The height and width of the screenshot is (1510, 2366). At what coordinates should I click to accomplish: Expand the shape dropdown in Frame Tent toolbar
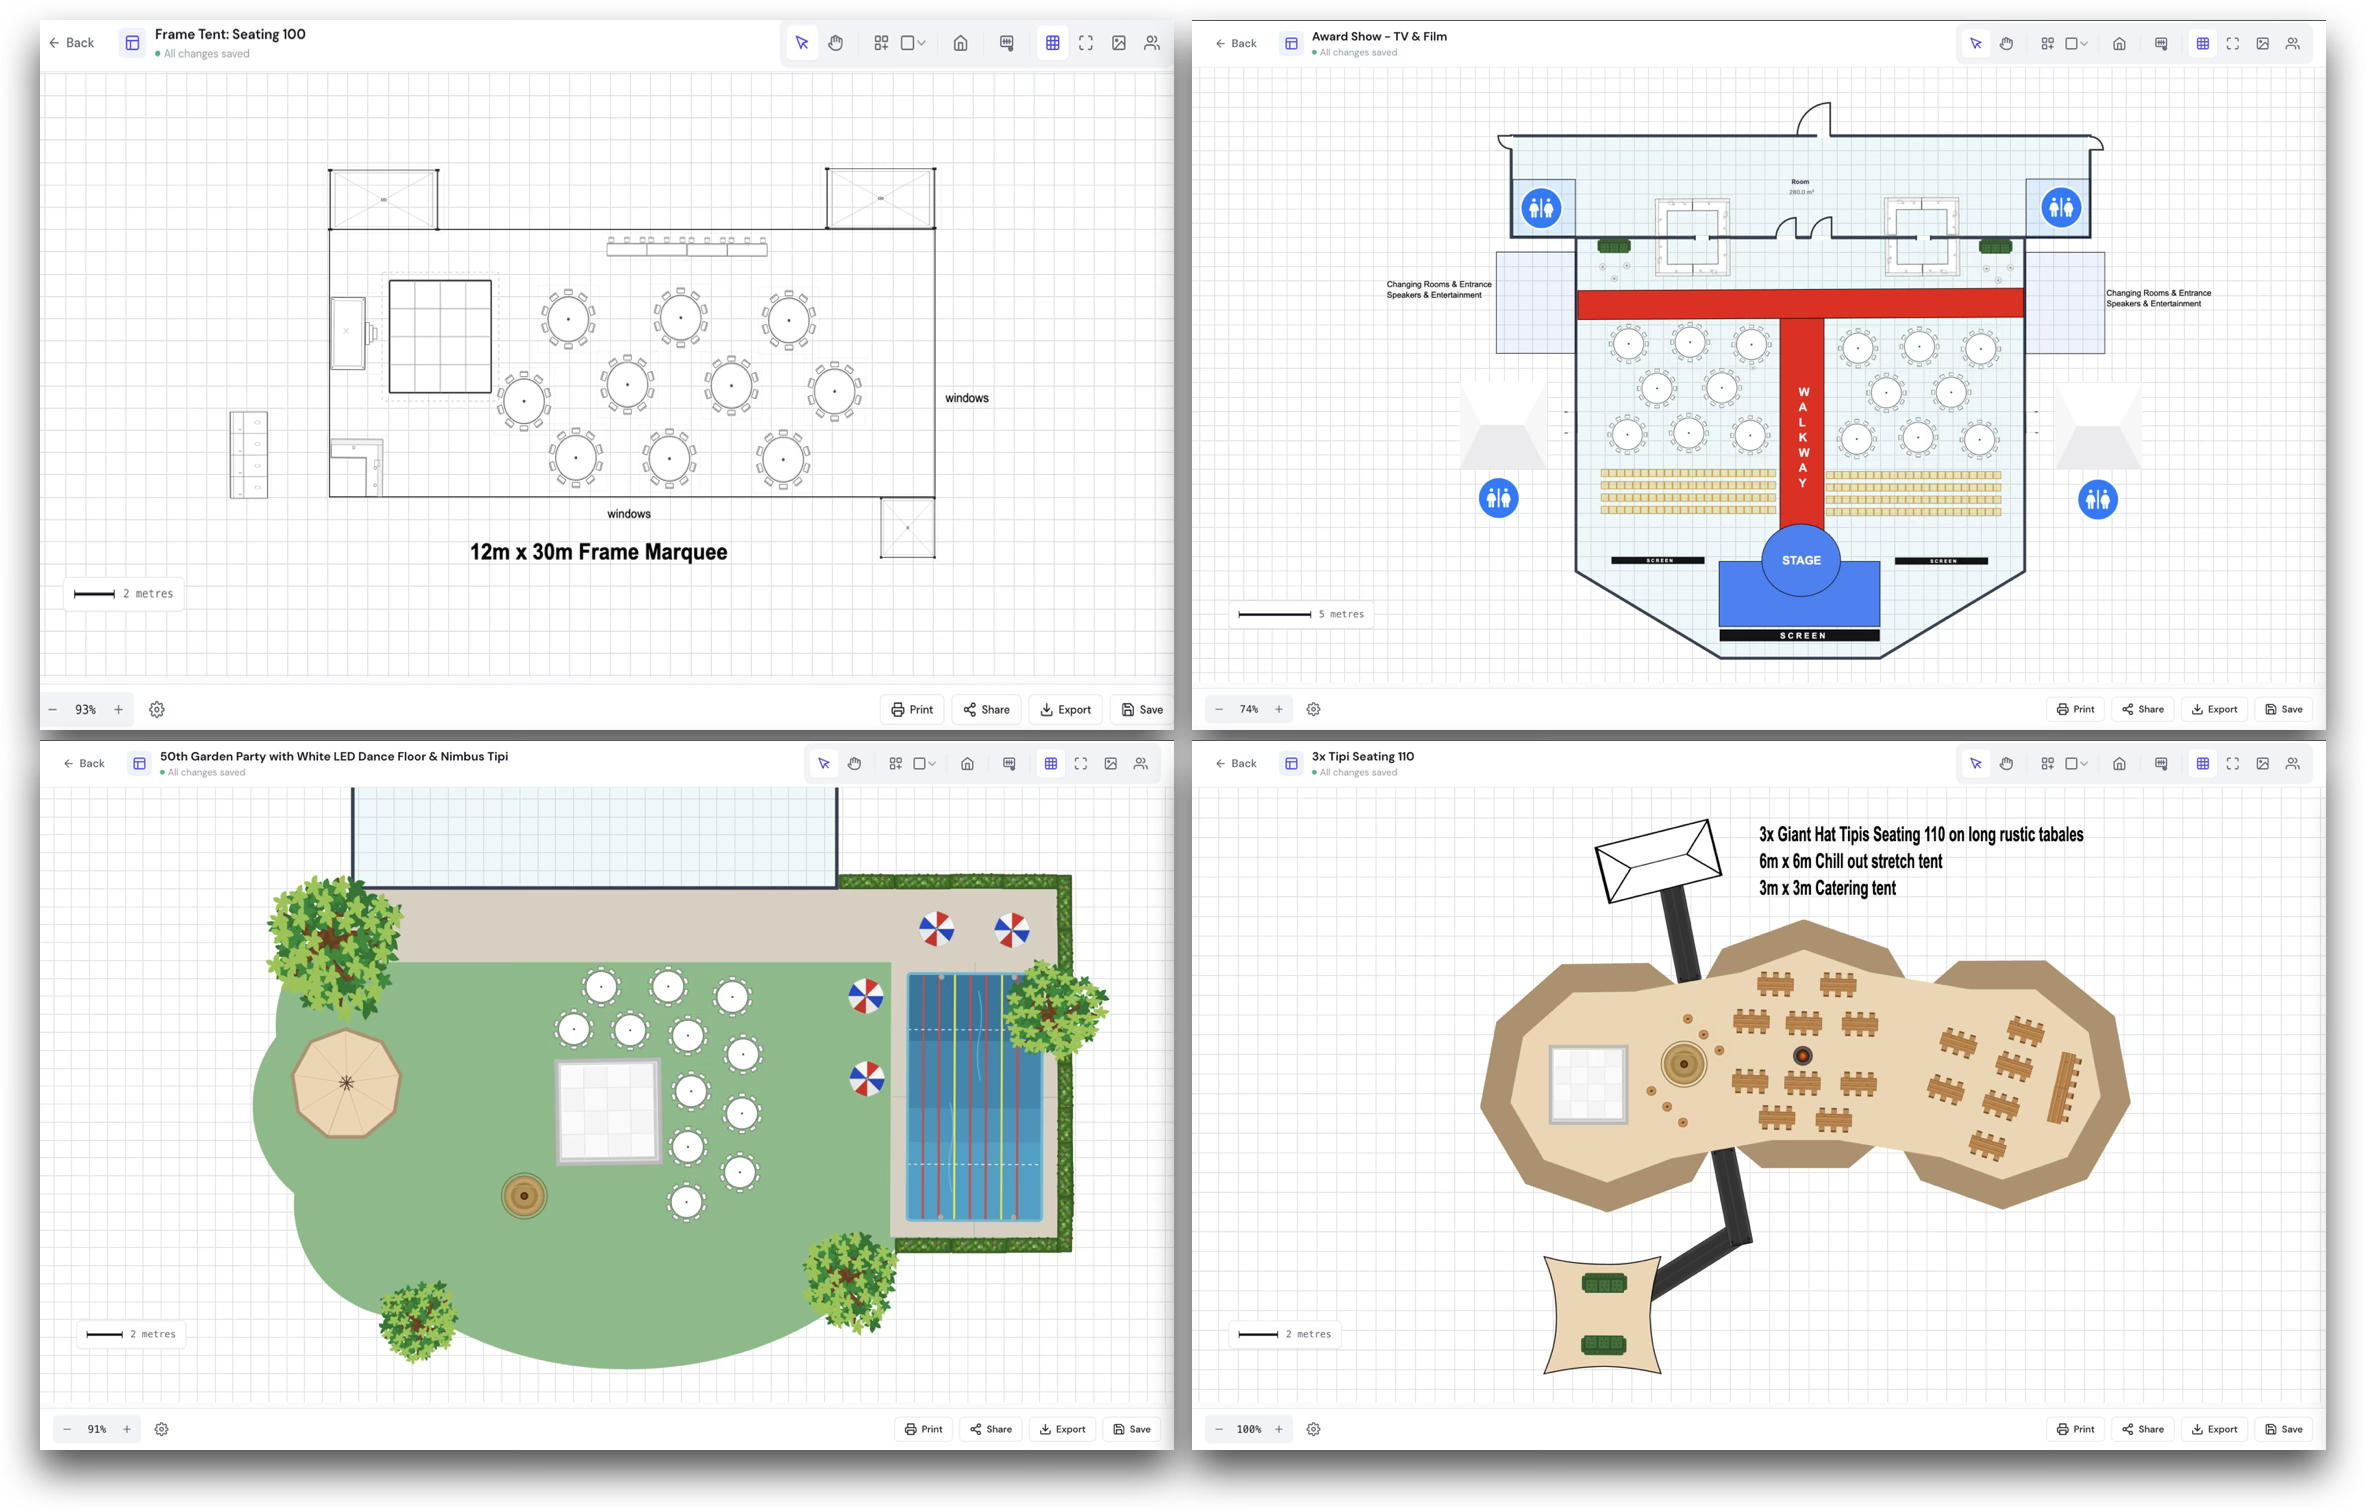913,43
